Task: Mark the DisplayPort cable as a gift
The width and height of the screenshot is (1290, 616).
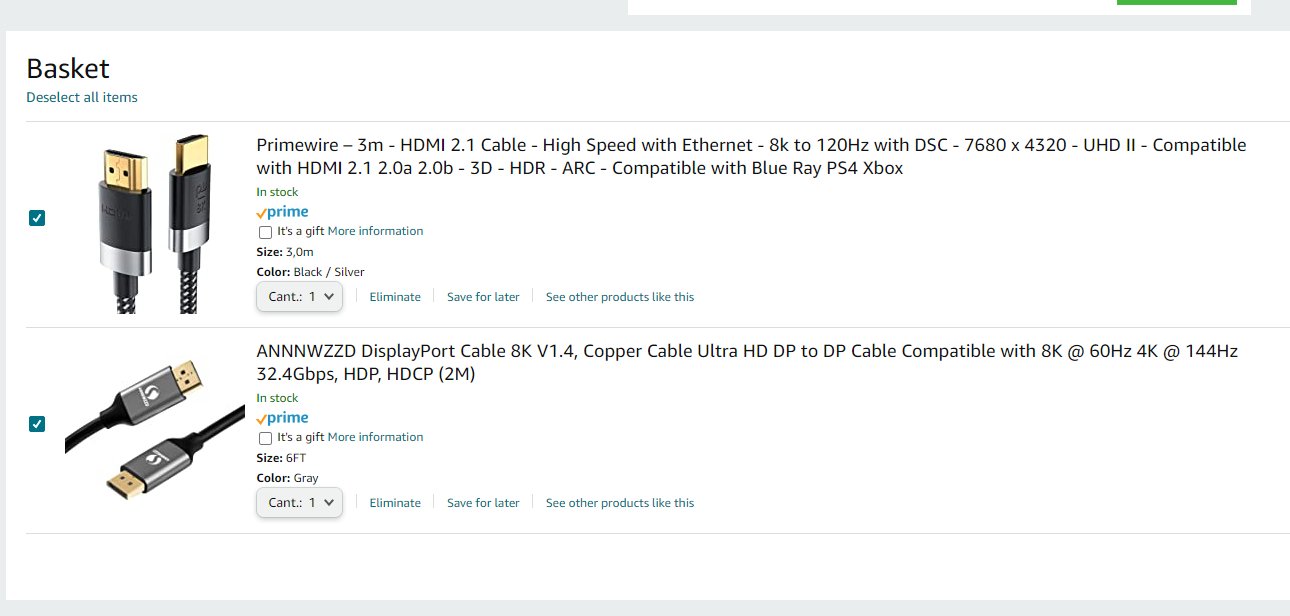Action: tap(266, 438)
